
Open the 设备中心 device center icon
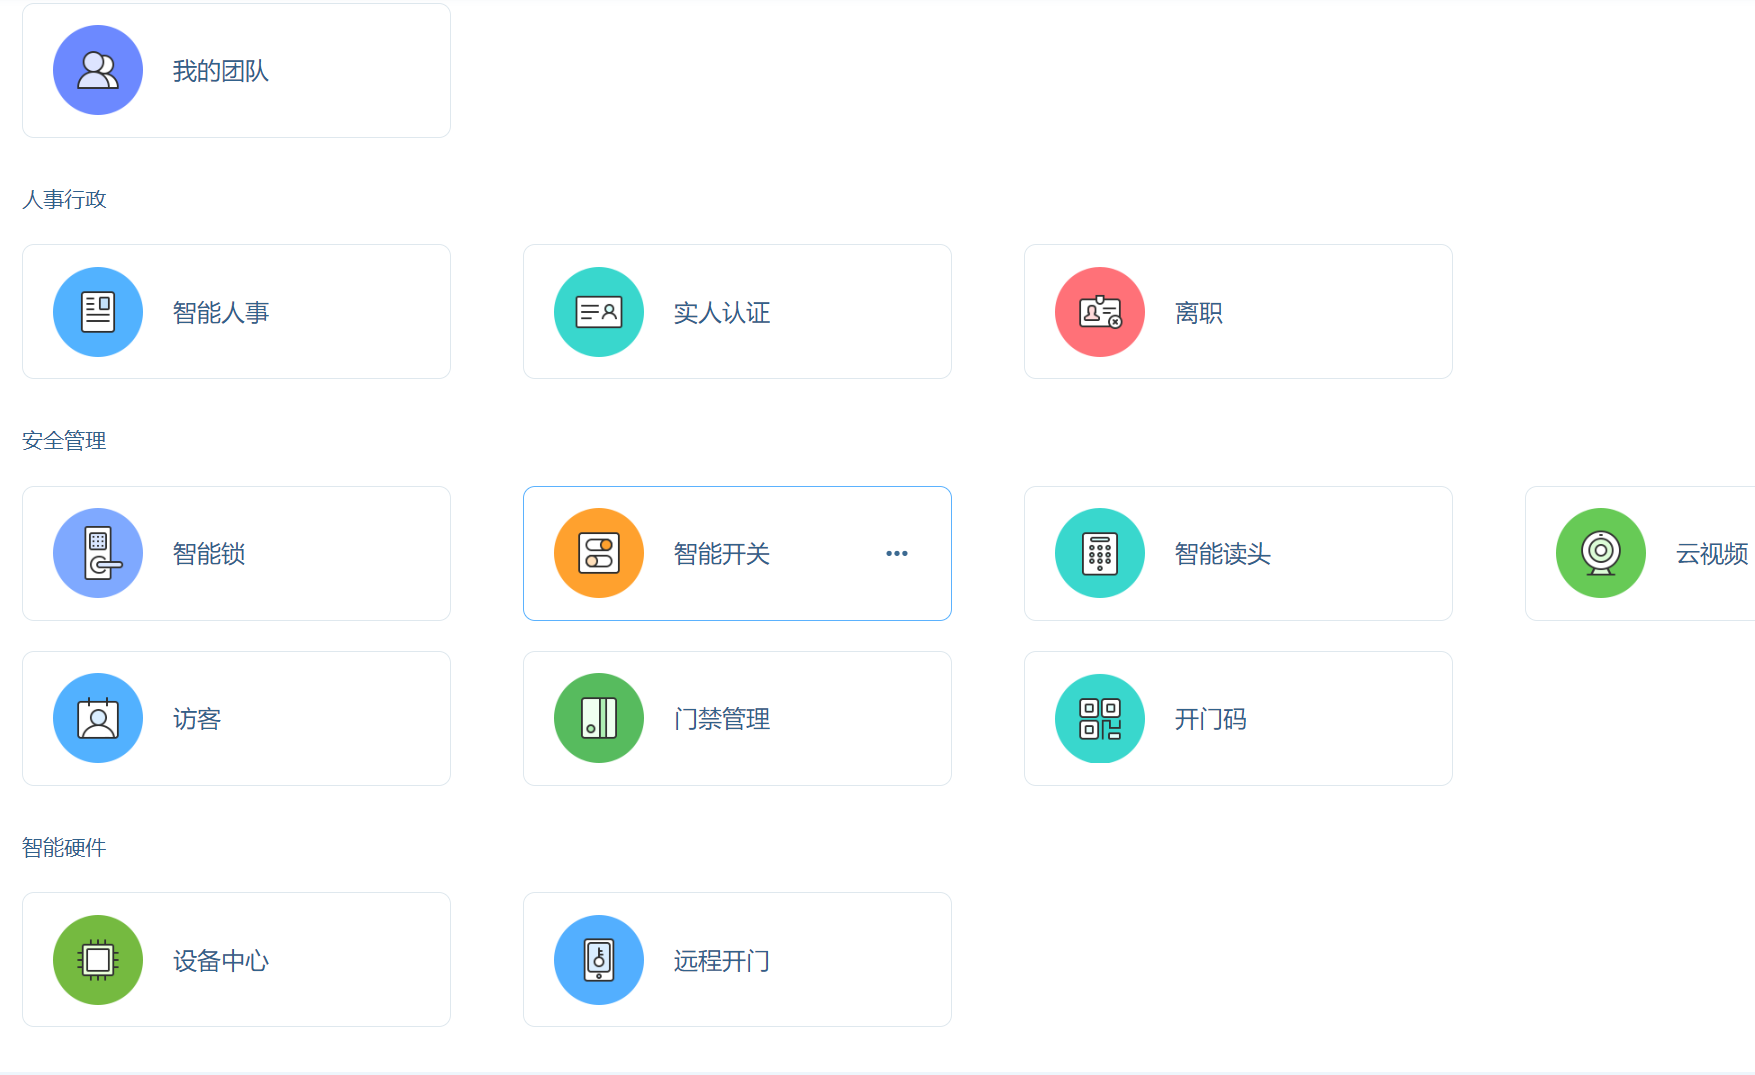click(x=97, y=959)
